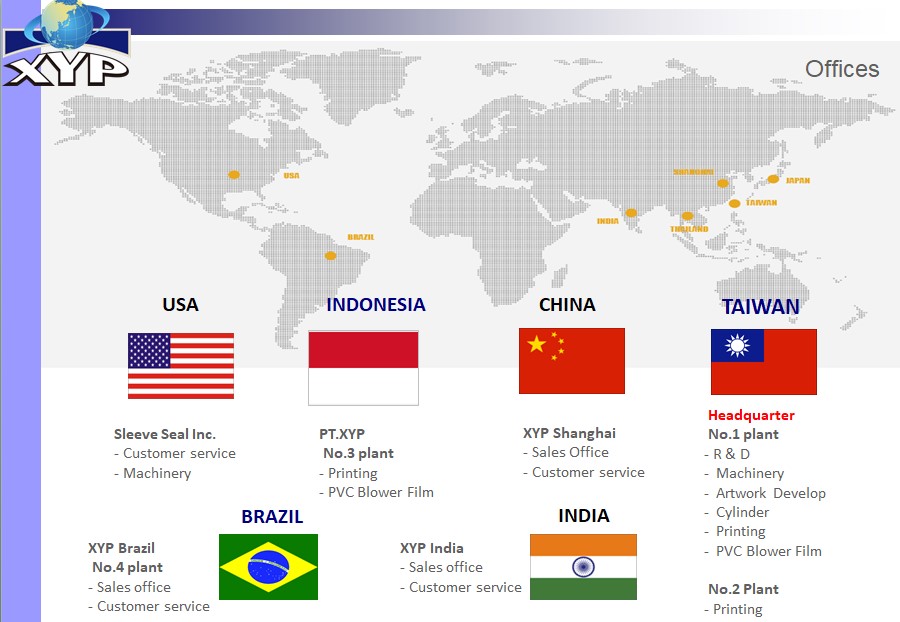Click the 'Sleeve Seal Inc.' text
The height and width of the screenshot is (622, 900).
point(165,434)
